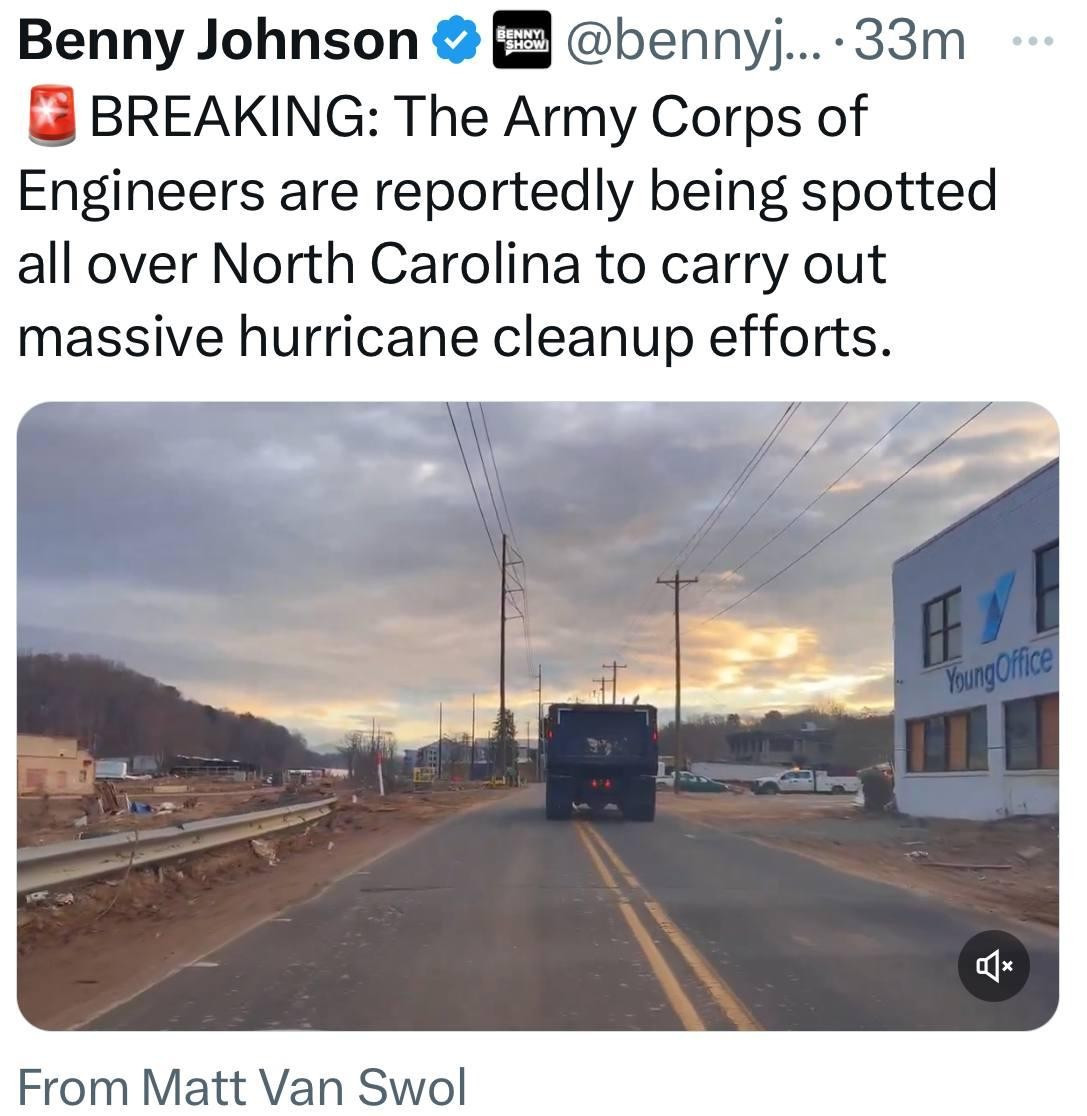The height and width of the screenshot is (1116, 1087).
Task: Click the dump truck in the video
Action: click(601, 758)
